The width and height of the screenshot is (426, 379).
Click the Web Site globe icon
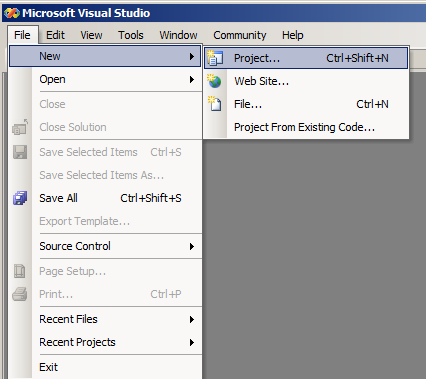click(214, 81)
